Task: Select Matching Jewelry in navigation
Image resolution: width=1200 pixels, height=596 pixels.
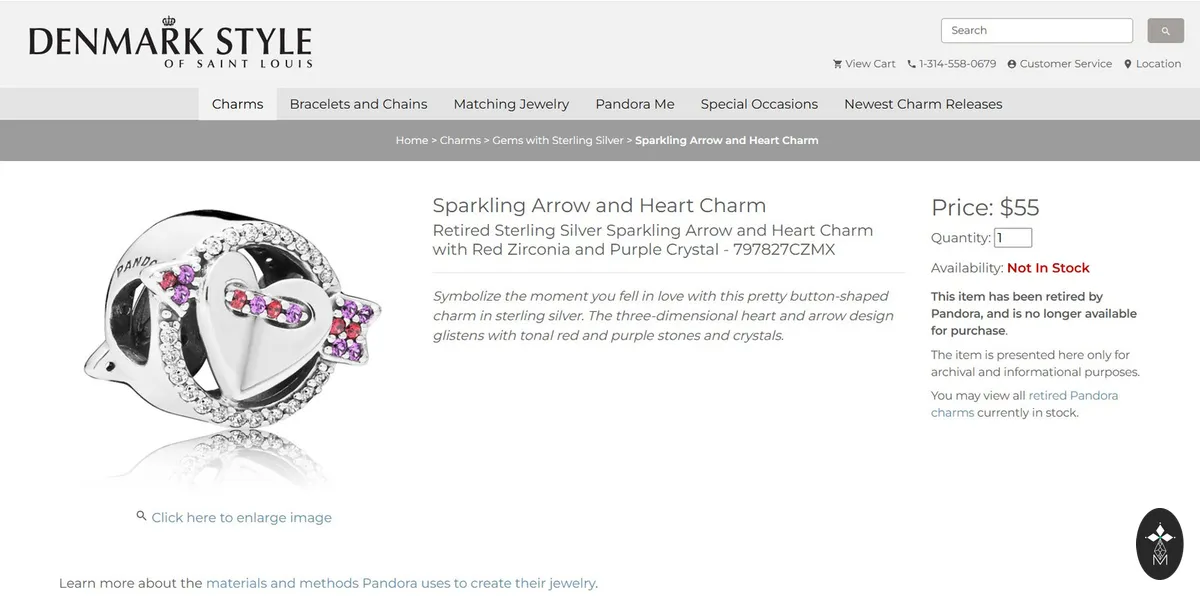Action: [511, 104]
